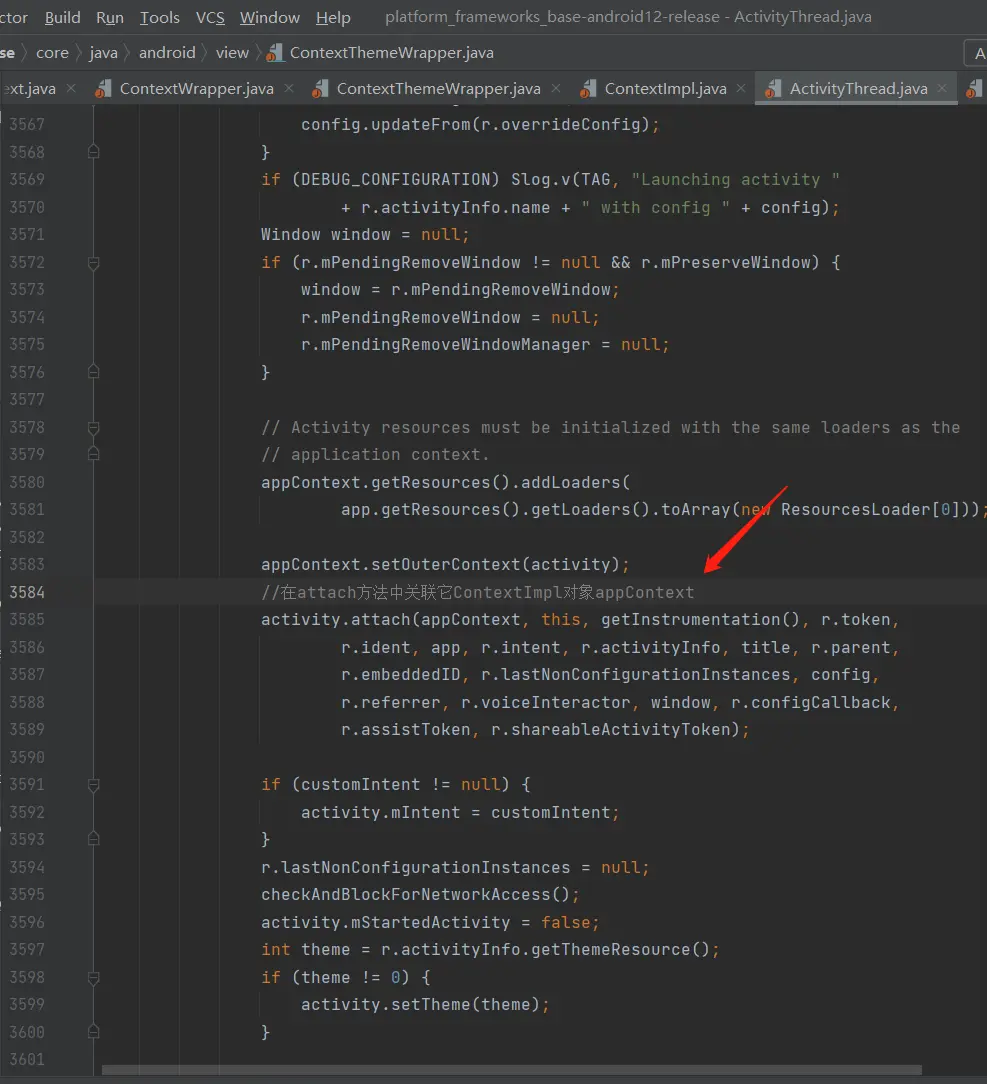Close the ContextWrapper.java editor tab
The height and width of the screenshot is (1084, 987).
pyautogui.click(x=289, y=88)
